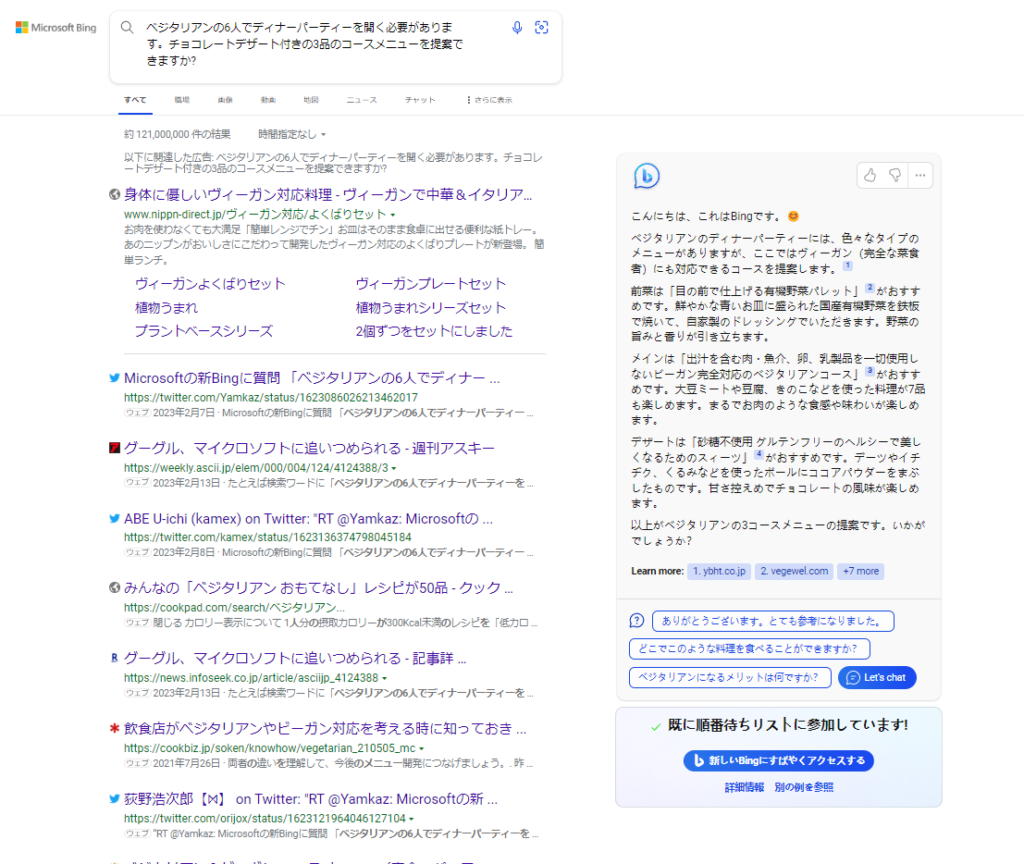This screenshot has height=864, width=1024.
Task: Give thumbs up to Bing answer
Action: (870, 175)
